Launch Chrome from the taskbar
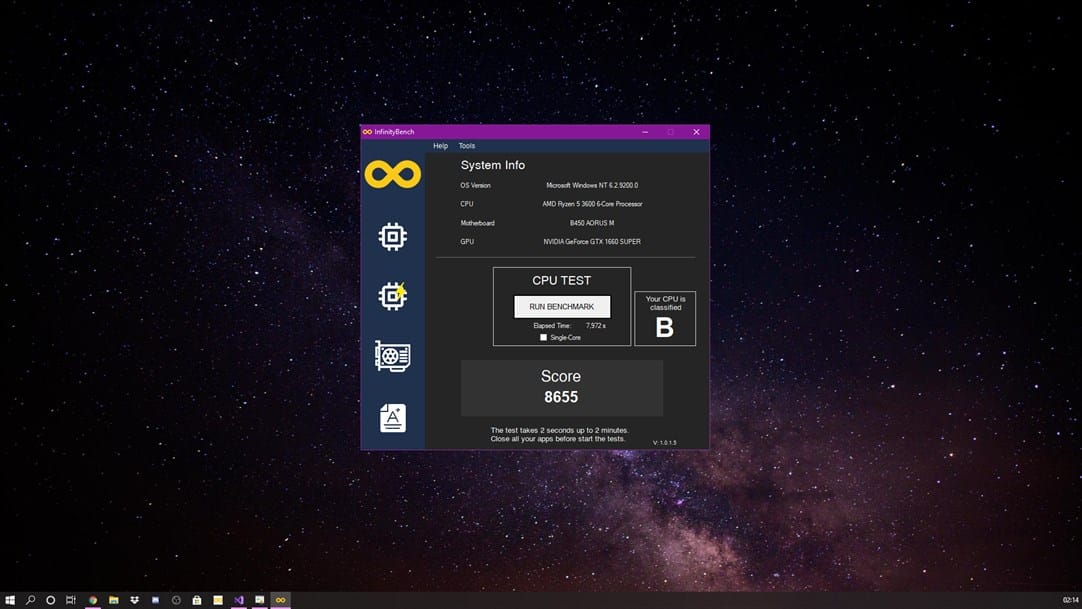This screenshot has height=609, width=1082. pos(93,600)
